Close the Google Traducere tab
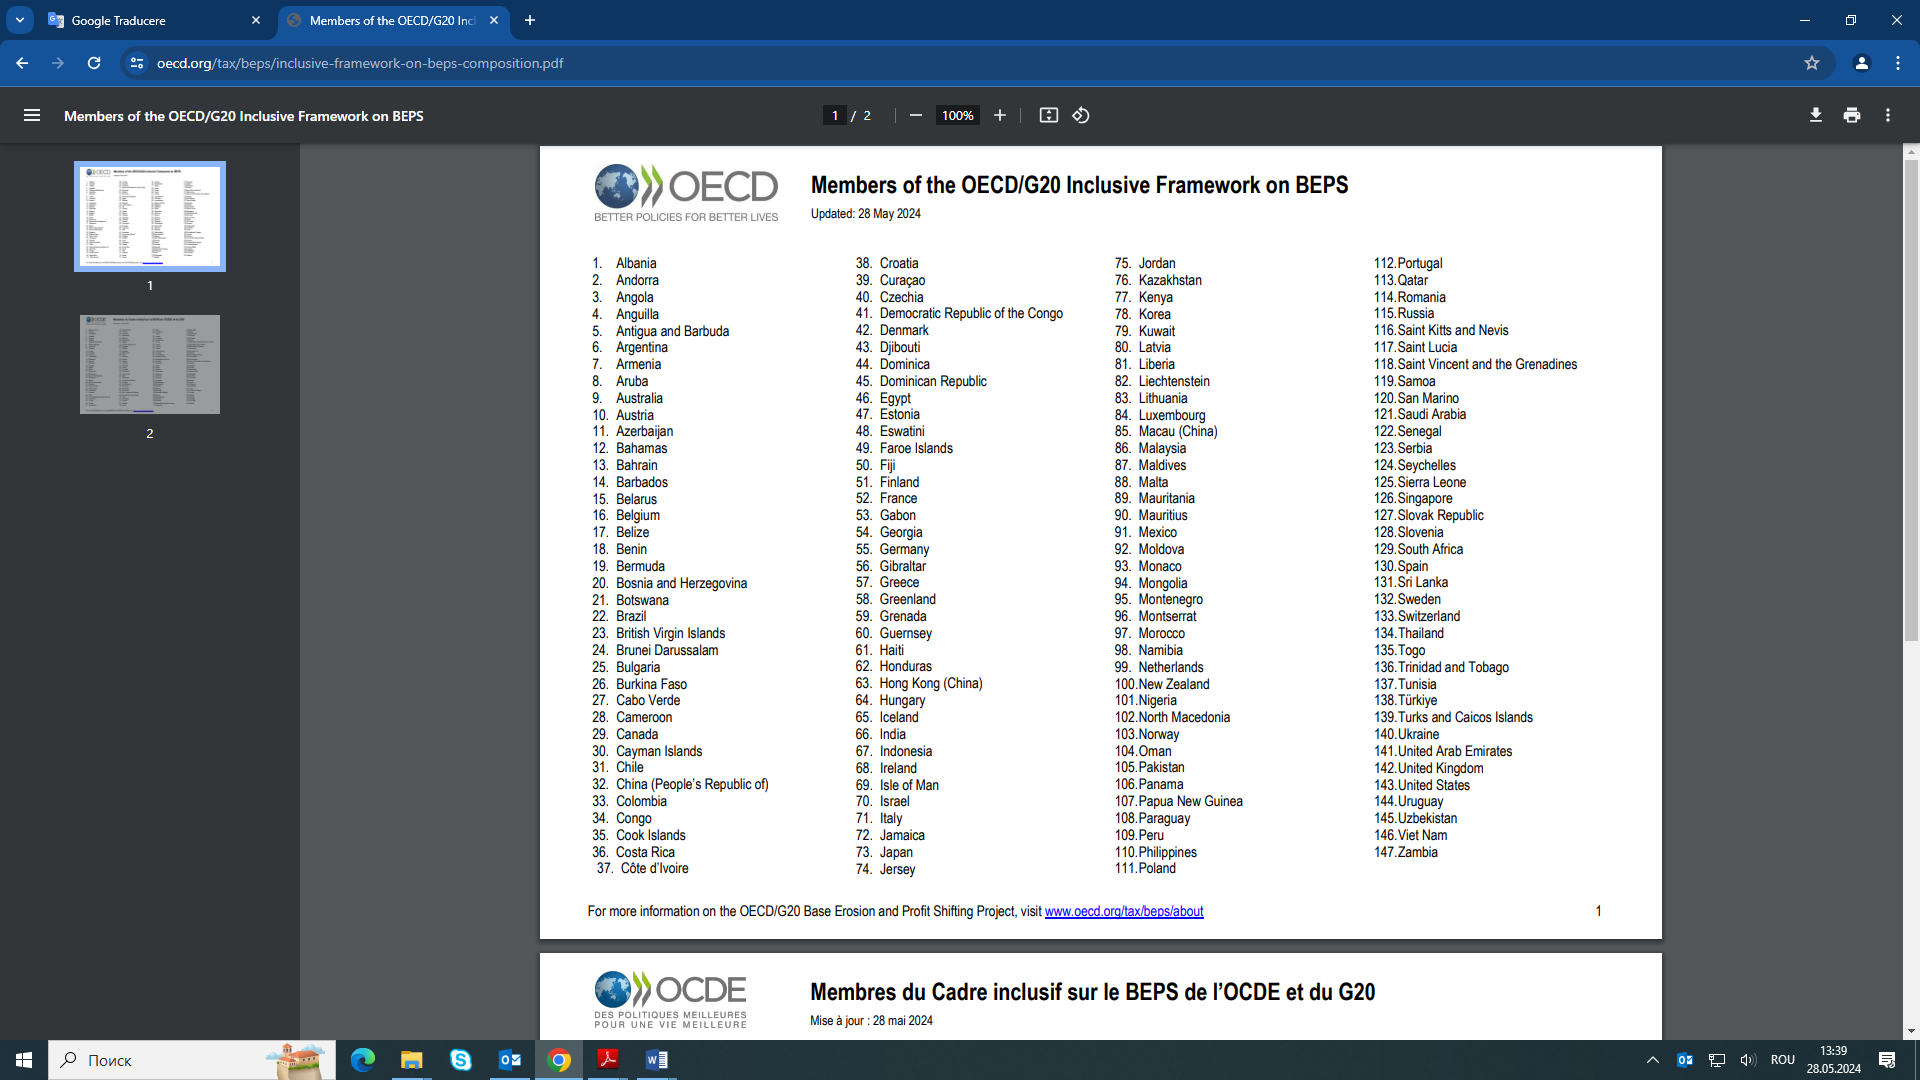Image resolution: width=1920 pixels, height=1080 pixels. pyautogui.click(x=256, y=20)
